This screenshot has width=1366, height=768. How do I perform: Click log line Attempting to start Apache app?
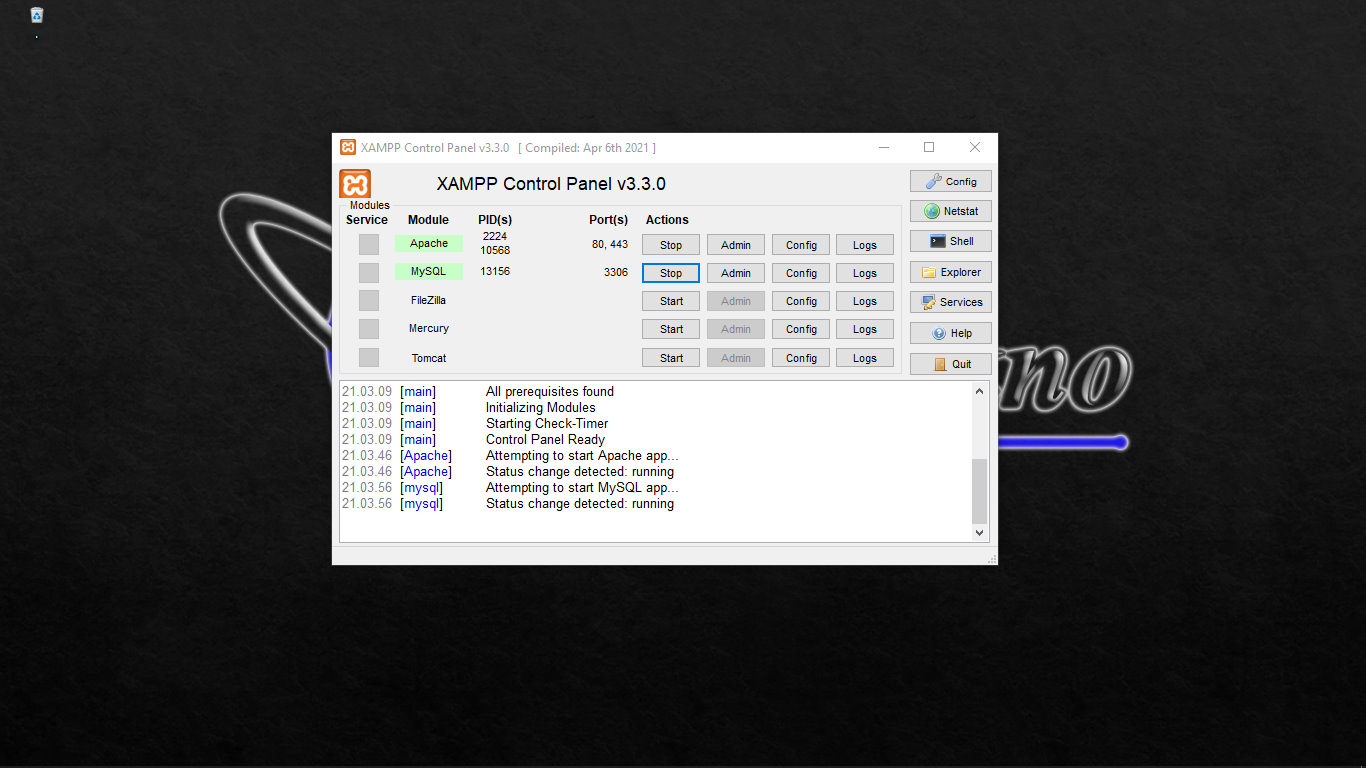582,455
